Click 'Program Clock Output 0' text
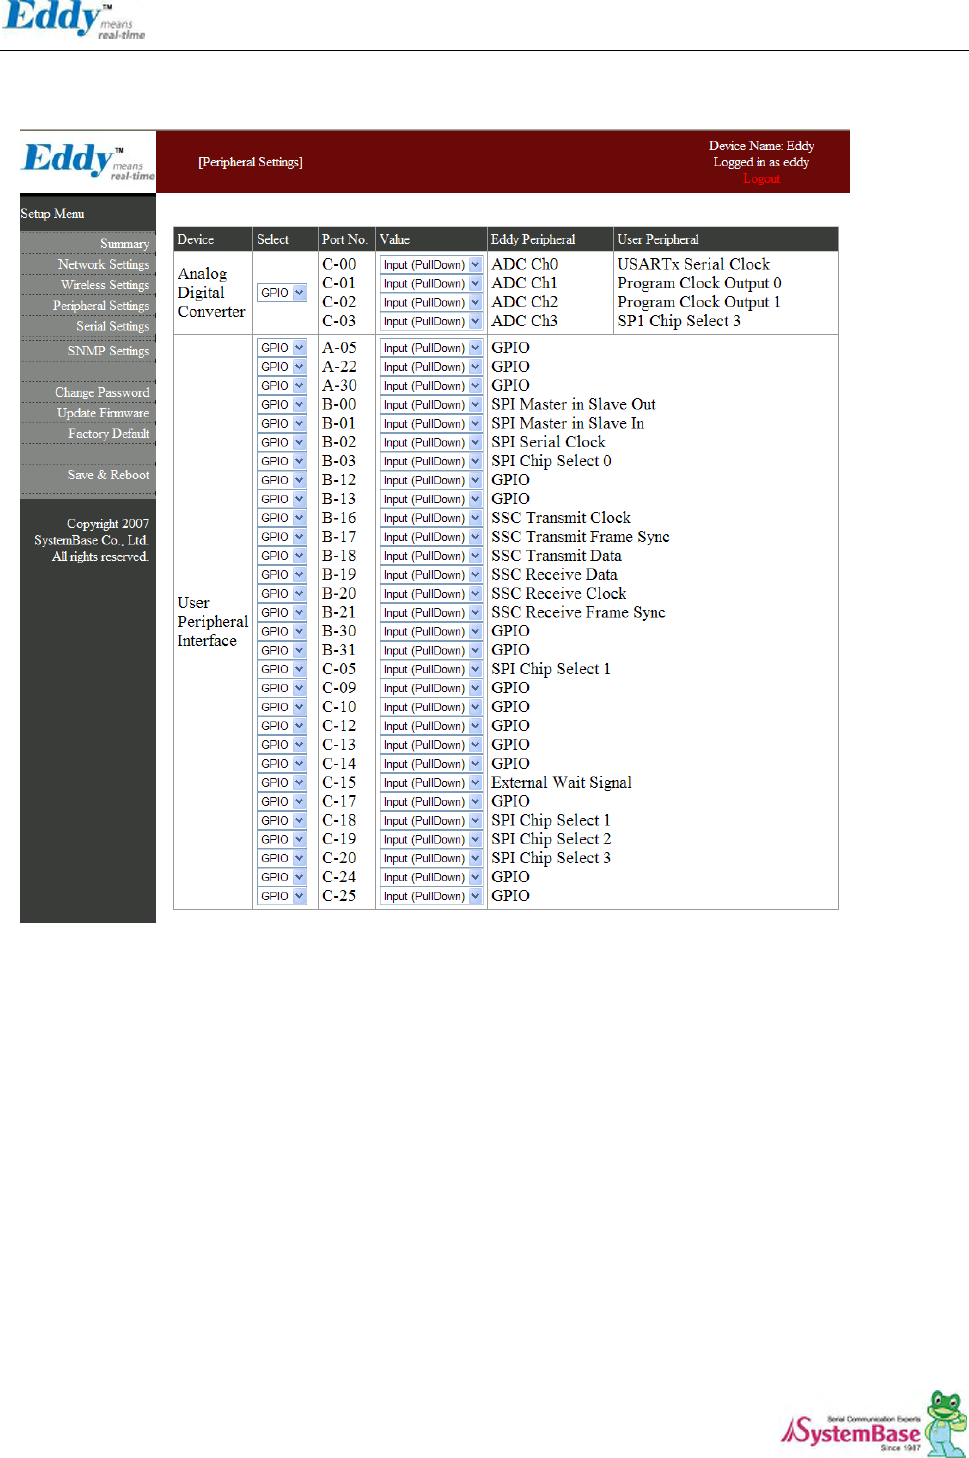969x1458 pixels. [699, 283]
